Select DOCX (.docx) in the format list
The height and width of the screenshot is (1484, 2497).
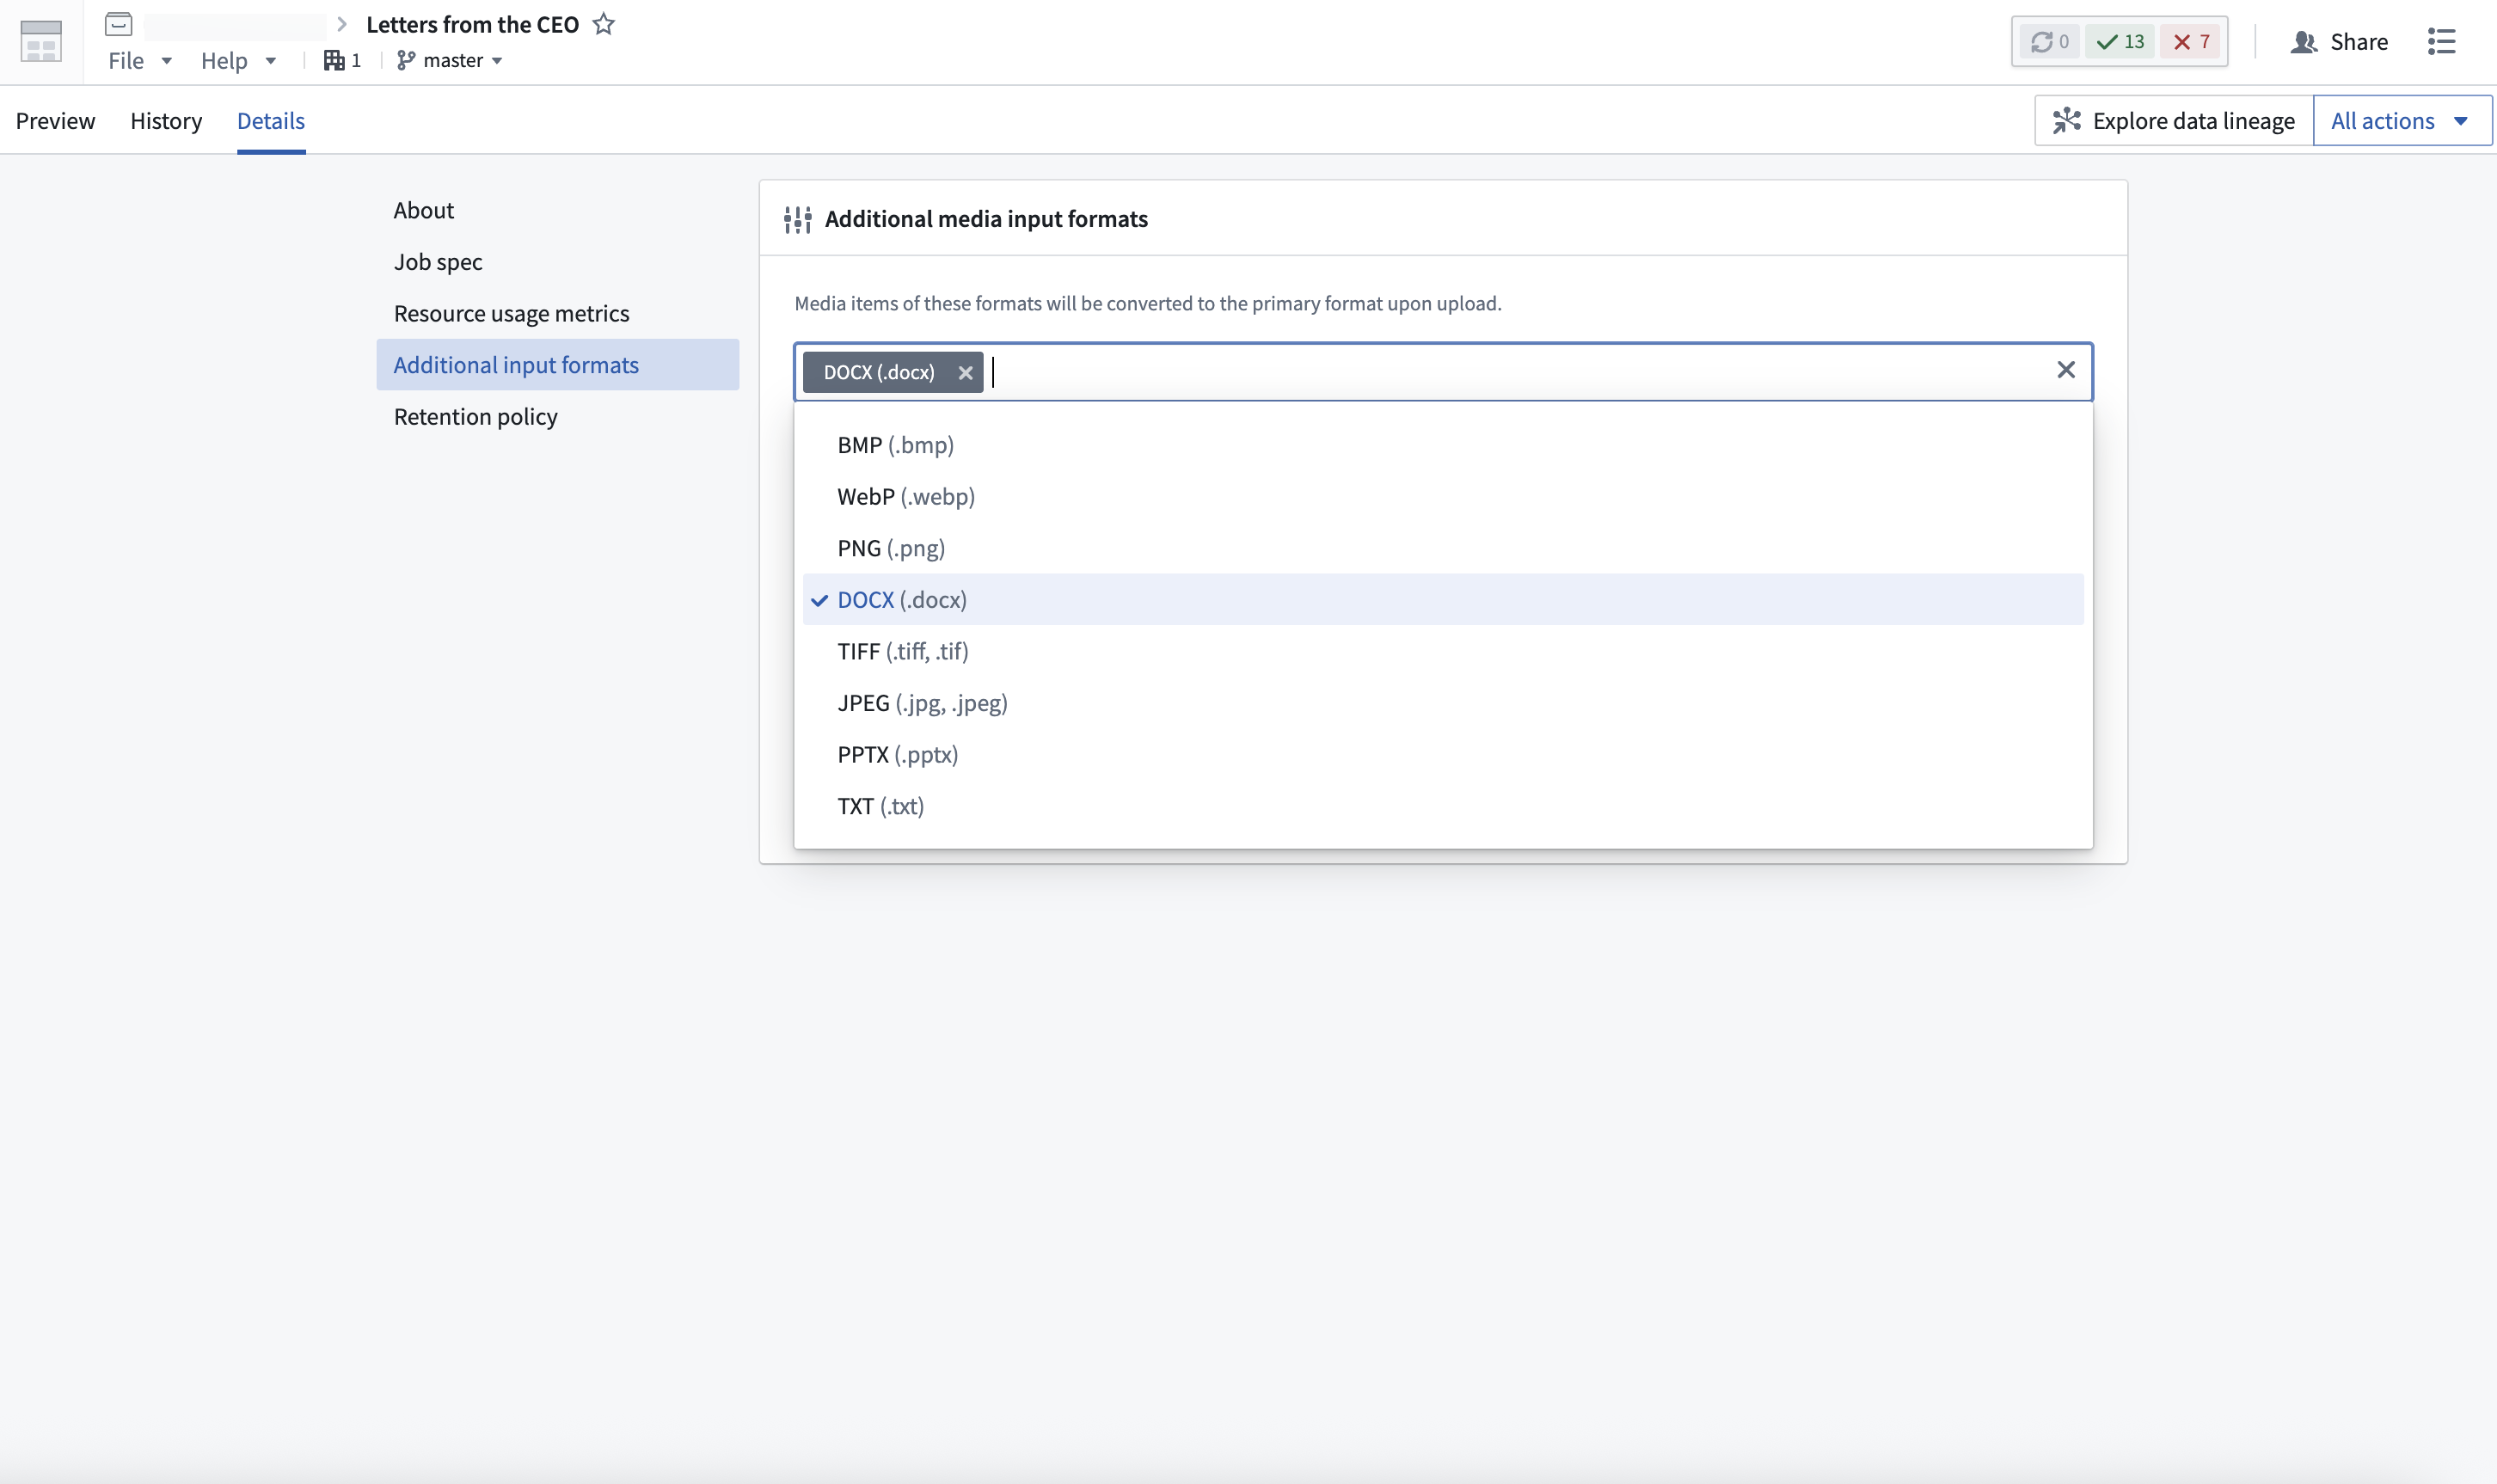[900, 599]
